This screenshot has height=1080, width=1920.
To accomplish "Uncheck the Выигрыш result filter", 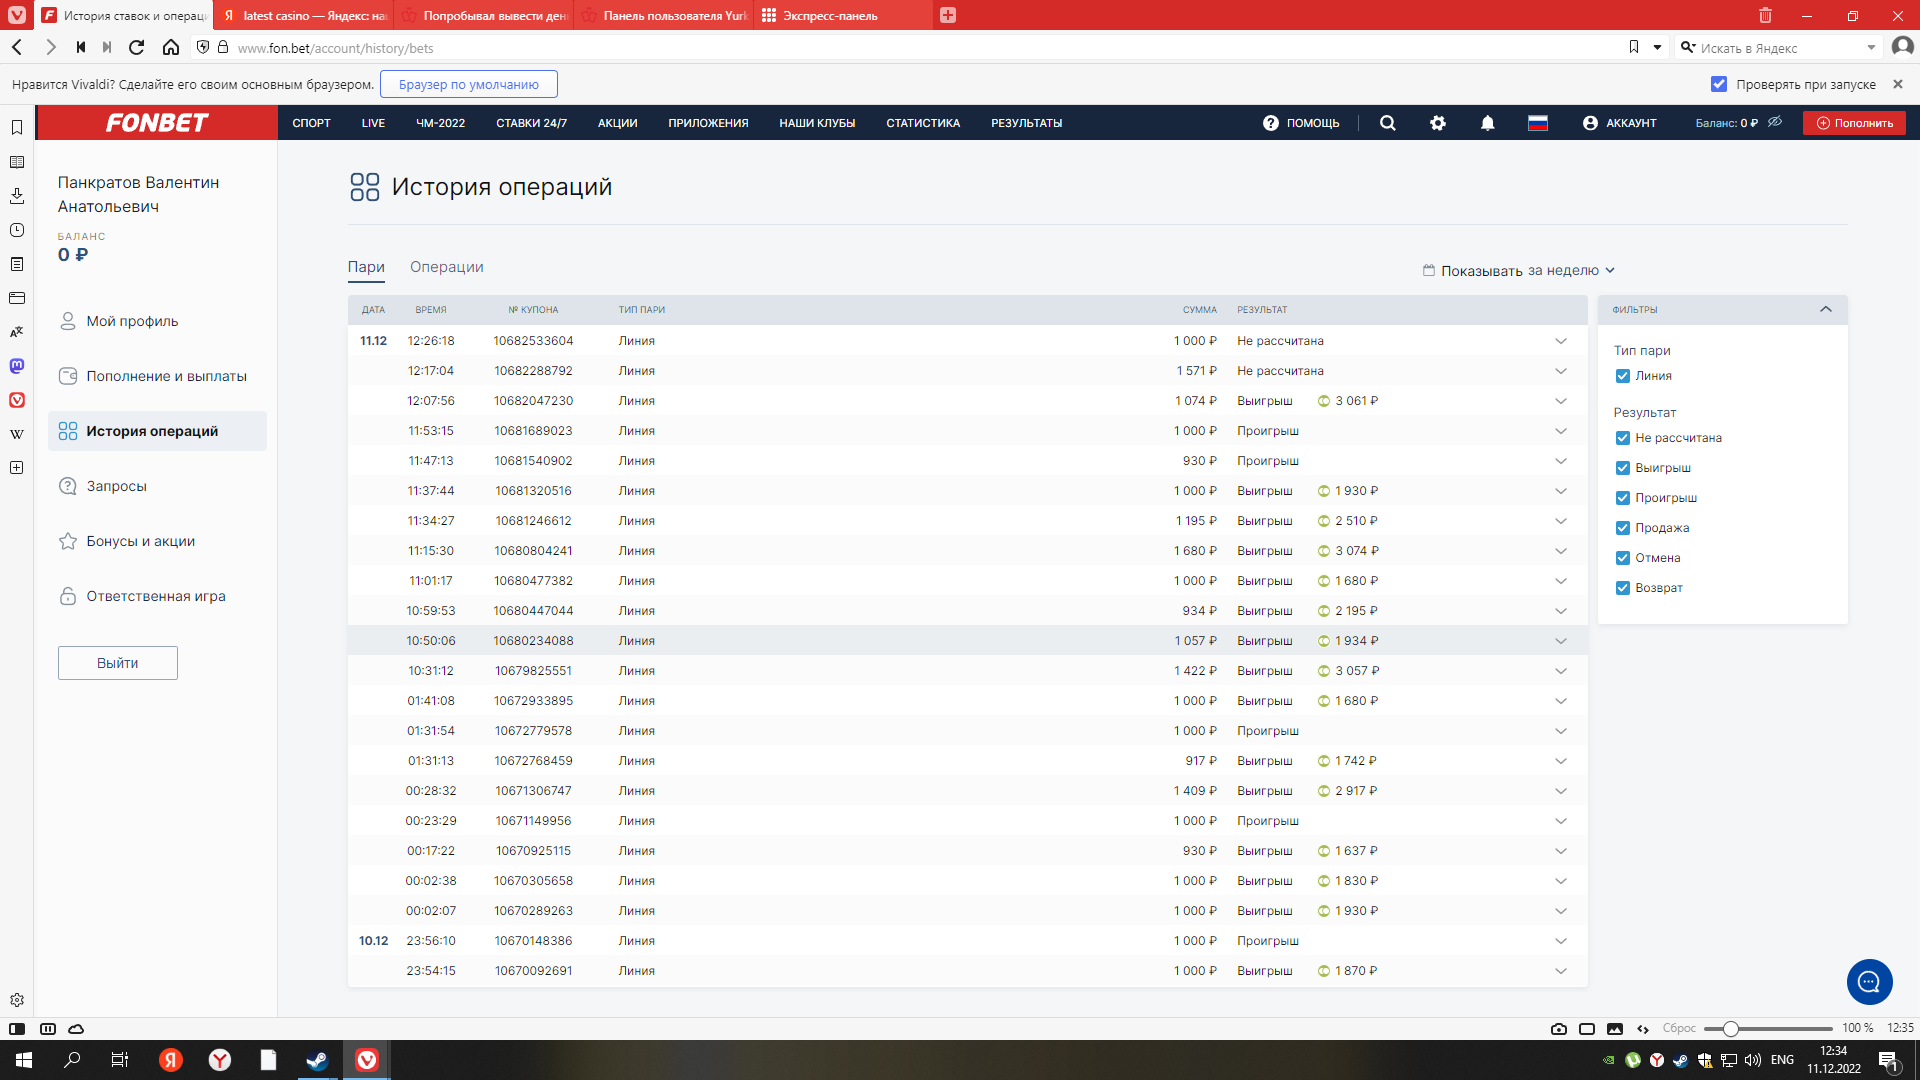I will (x=1623, y=468).
